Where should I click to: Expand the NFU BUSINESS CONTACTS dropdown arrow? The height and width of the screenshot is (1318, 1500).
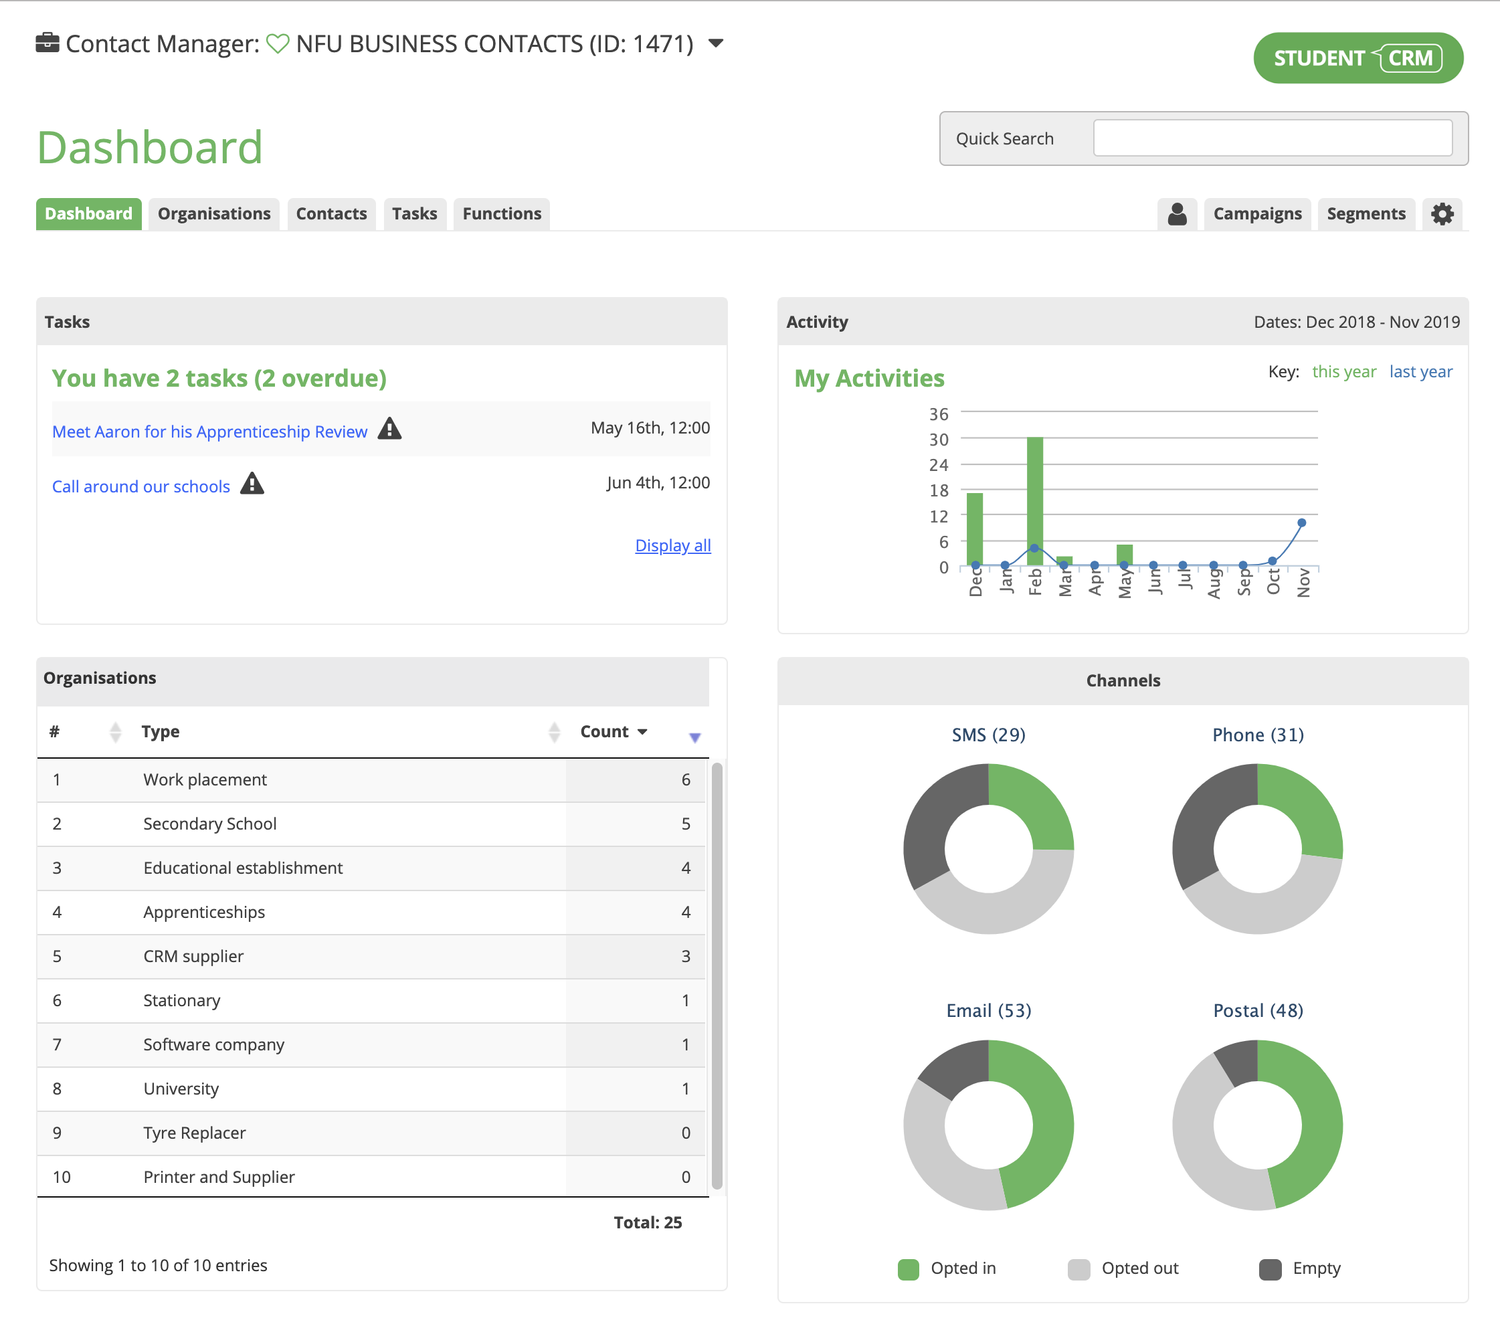coord(715,43)
